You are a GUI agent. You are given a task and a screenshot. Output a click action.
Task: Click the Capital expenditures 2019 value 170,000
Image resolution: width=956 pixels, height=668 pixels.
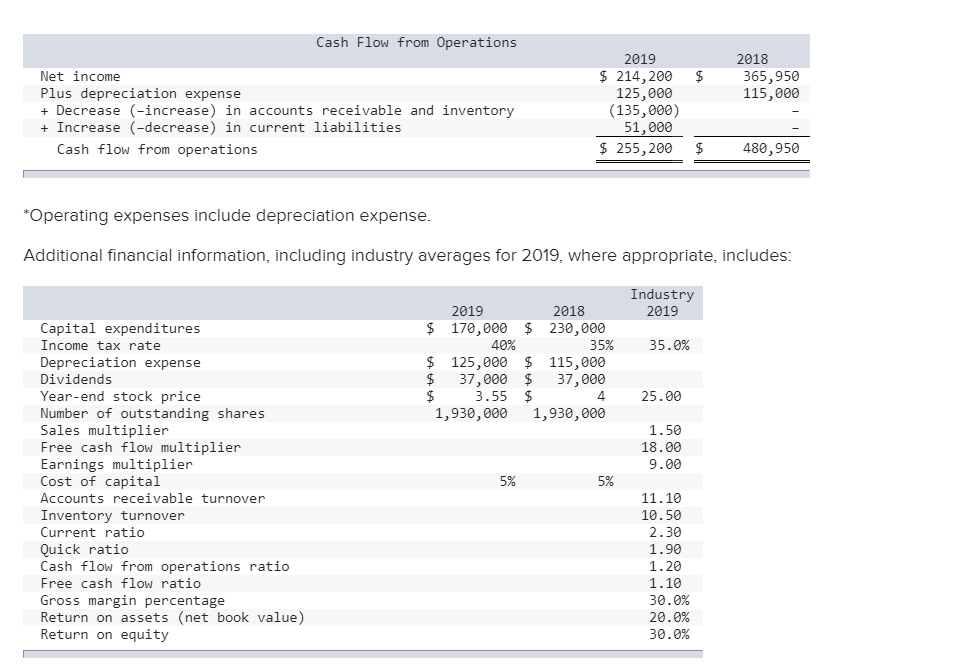(479, 329)
